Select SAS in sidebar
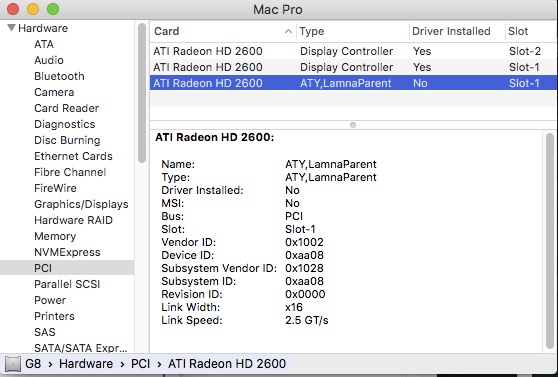The width and height of the screenshot is (558, 377). [45, 332]
